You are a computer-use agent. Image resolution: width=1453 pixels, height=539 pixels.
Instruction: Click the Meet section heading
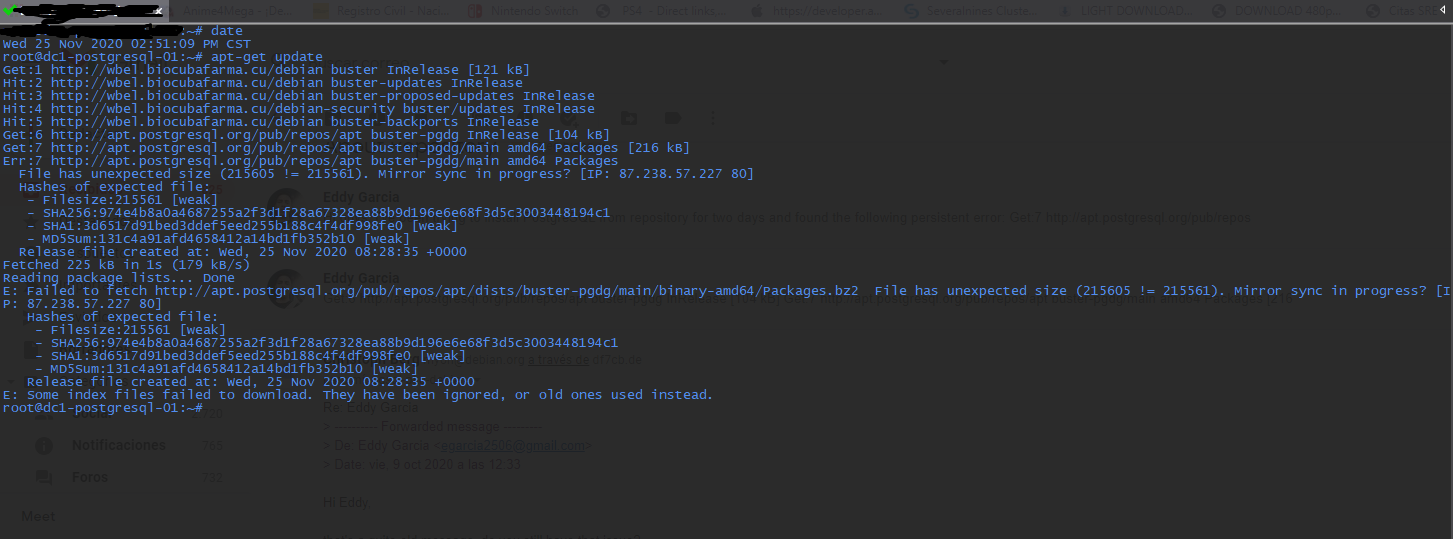coord(40,517)
